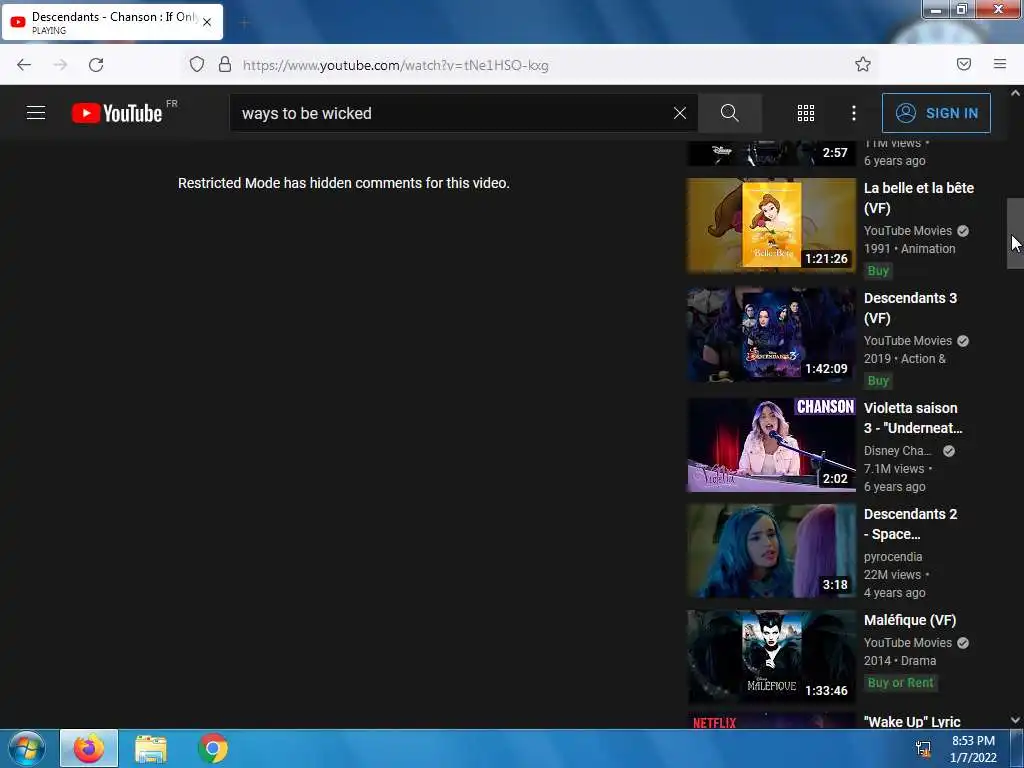Open the YouTube apps grid icon
The width and height of the screenshot is (1024, 768).
[x=806, y=113]
